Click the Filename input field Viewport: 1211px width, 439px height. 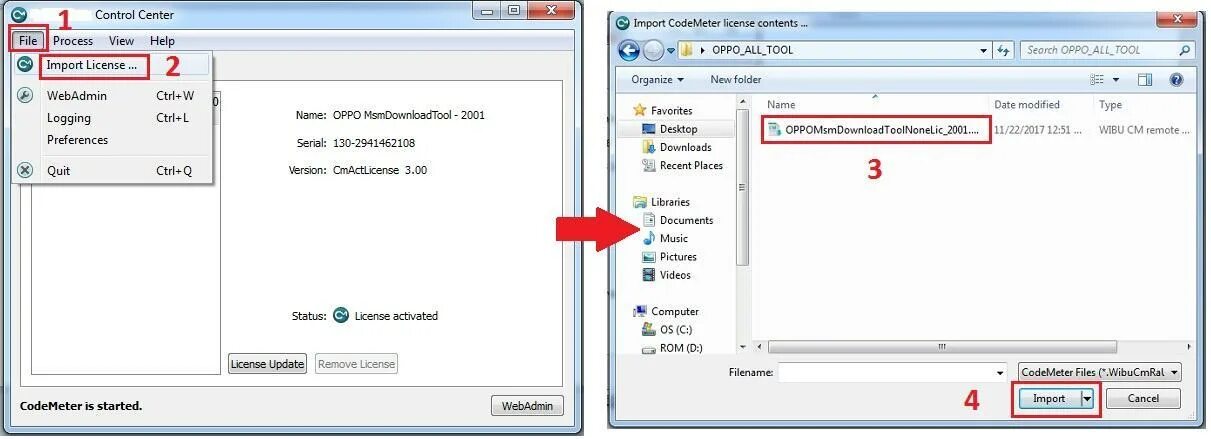(892, 372)
